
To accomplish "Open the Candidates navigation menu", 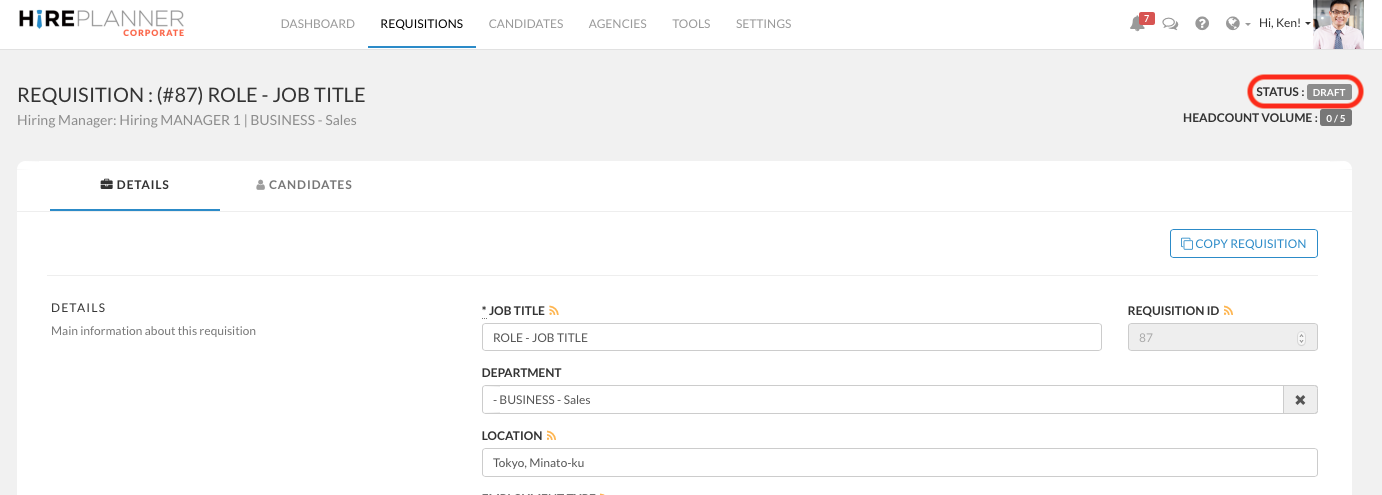I will click(x=525, y=24).
